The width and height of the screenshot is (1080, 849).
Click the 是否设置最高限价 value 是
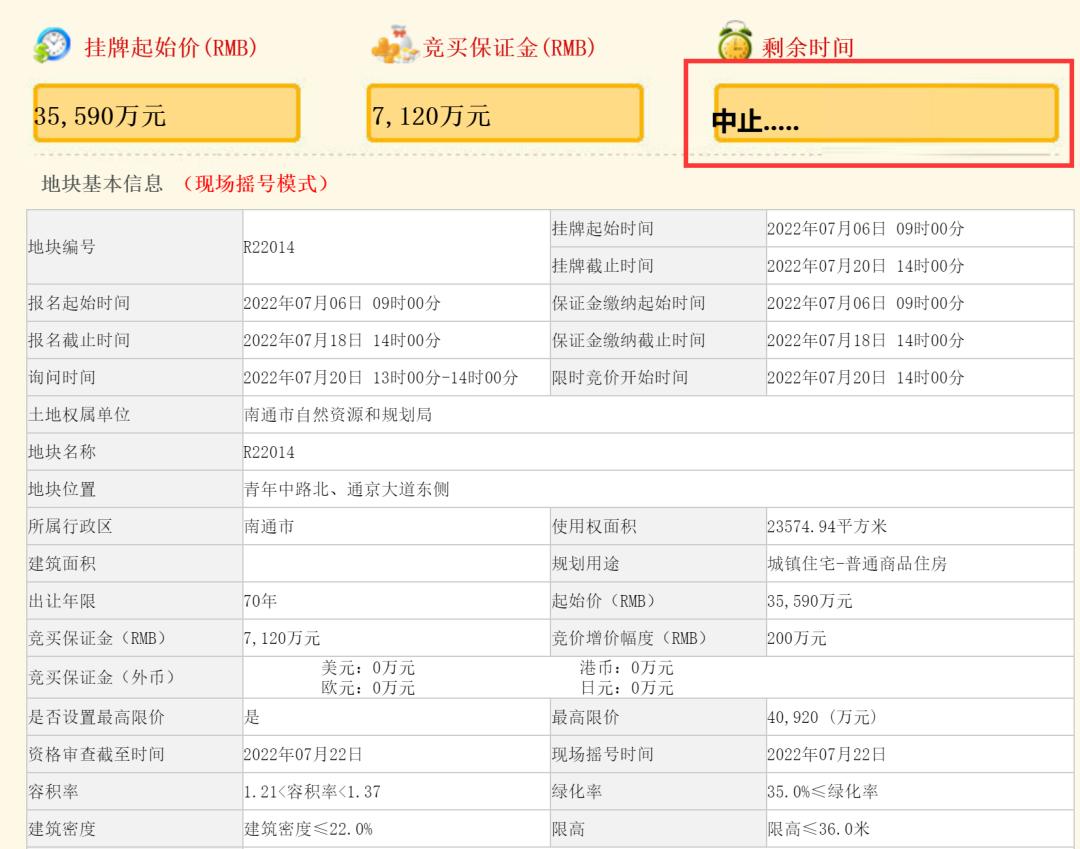click(x=251, y=717)
